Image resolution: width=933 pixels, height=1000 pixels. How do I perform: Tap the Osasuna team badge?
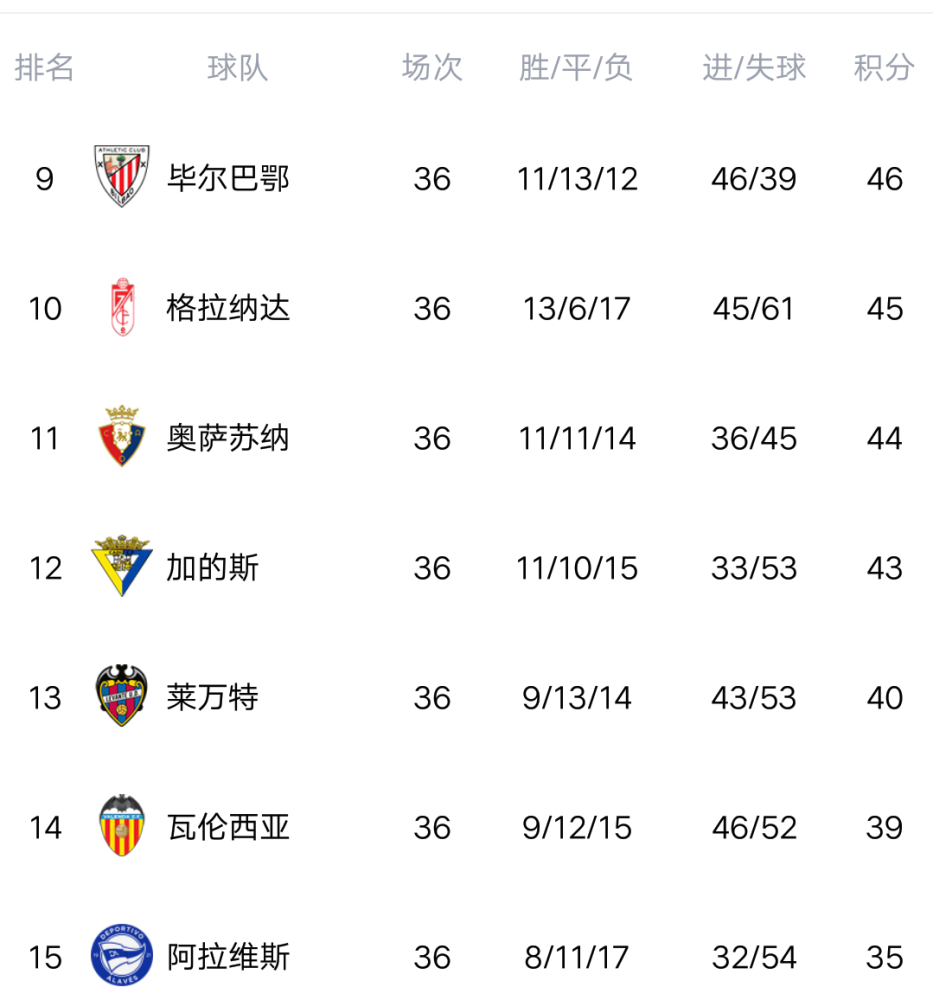(x=122, y=436)
